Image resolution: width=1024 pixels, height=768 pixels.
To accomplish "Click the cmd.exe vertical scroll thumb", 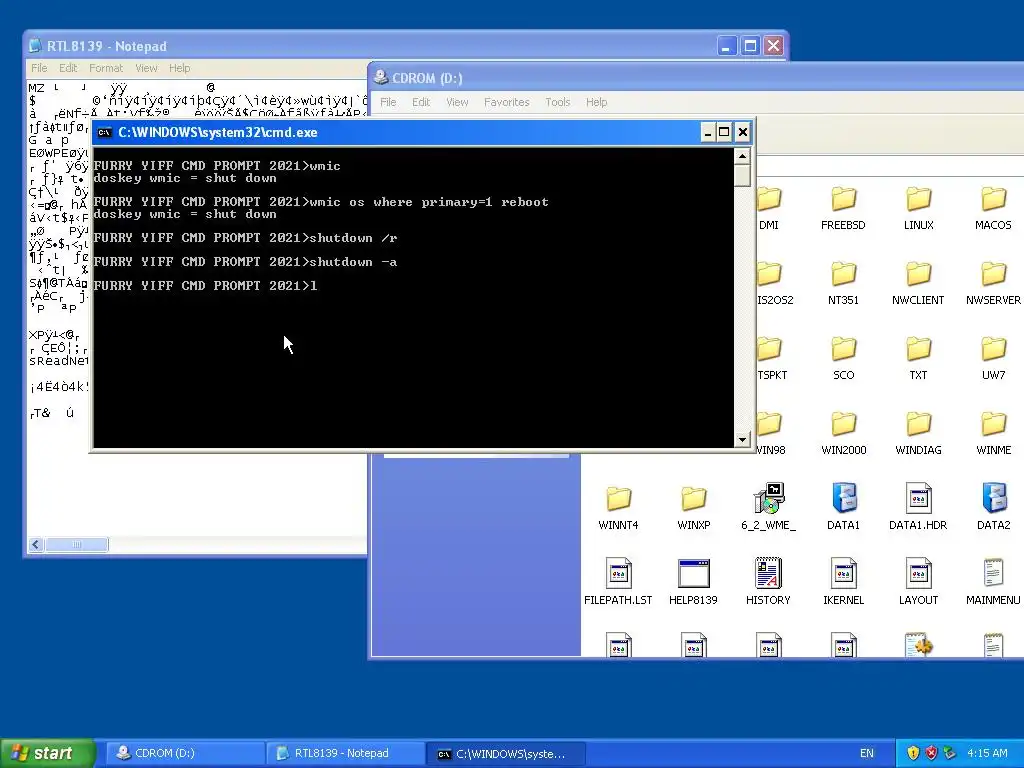I will pos(742,175).
